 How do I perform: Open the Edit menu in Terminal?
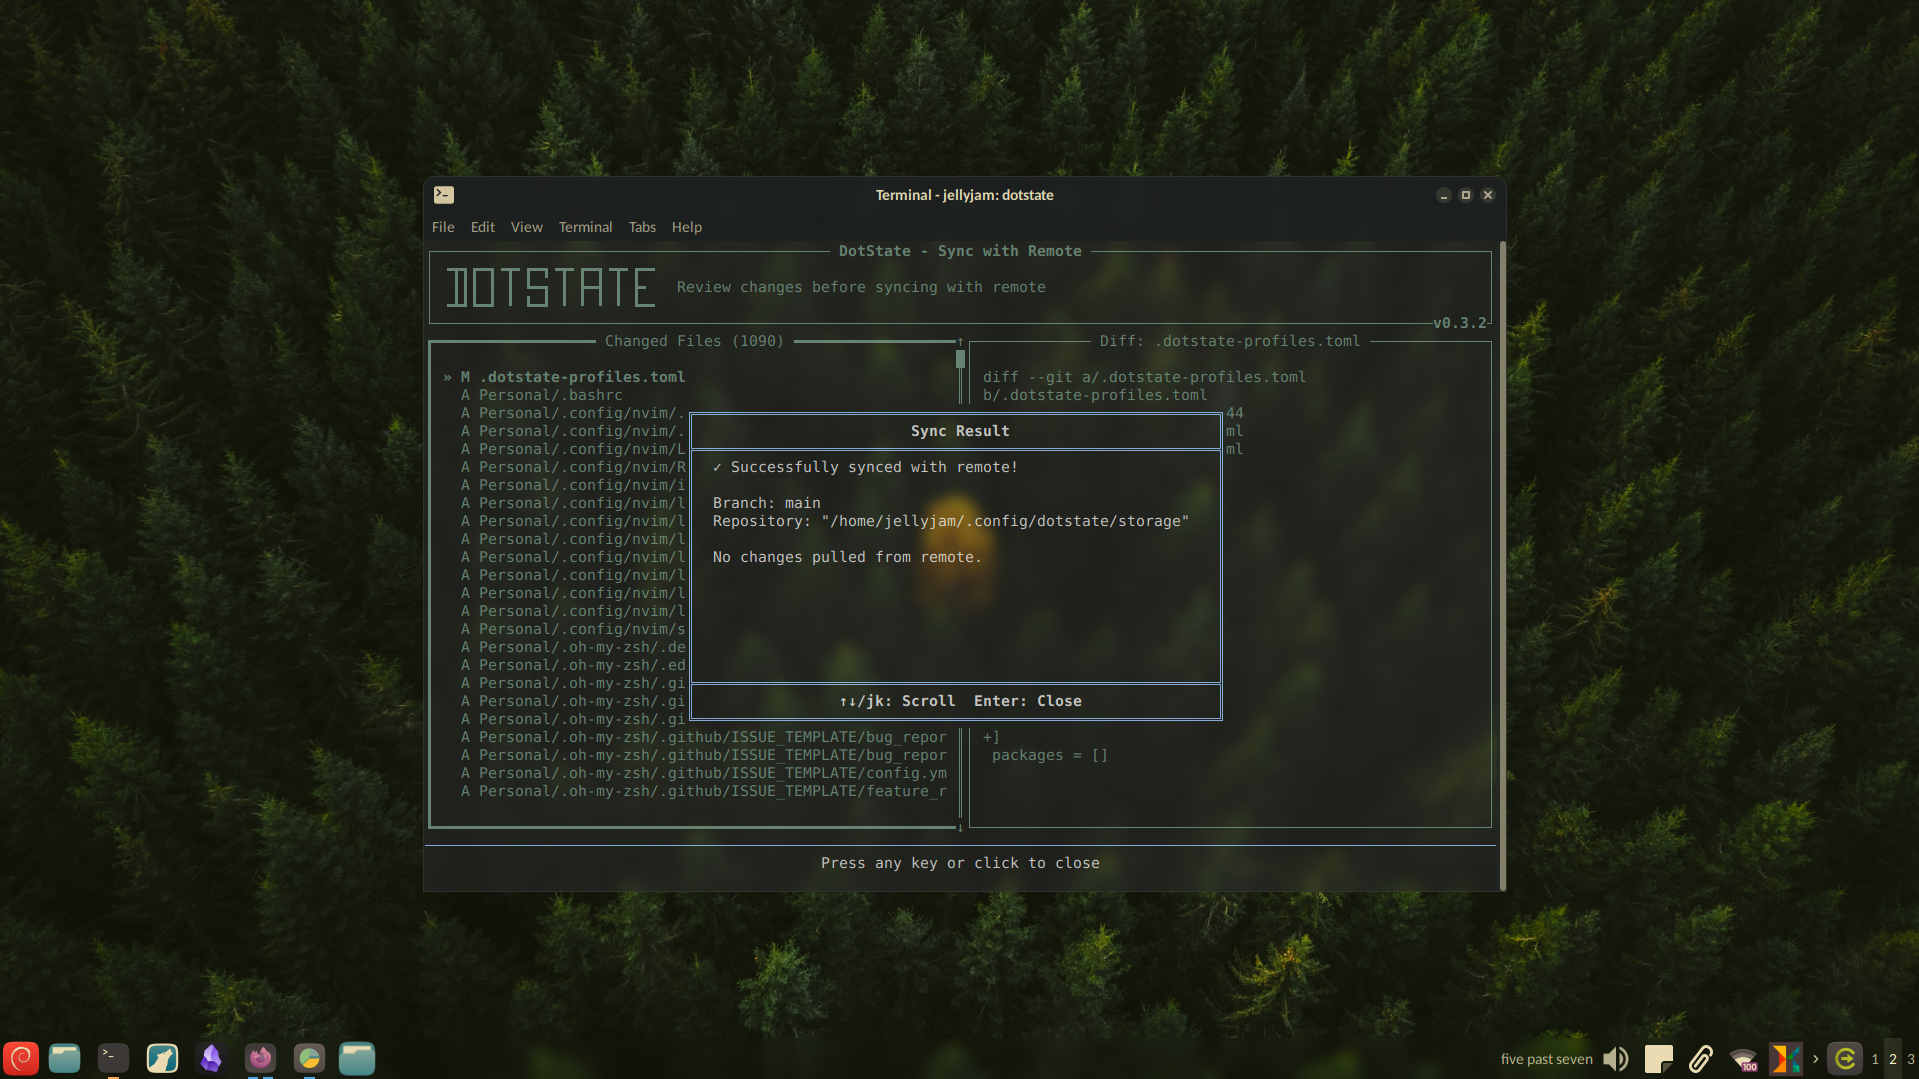pos(483,227)
